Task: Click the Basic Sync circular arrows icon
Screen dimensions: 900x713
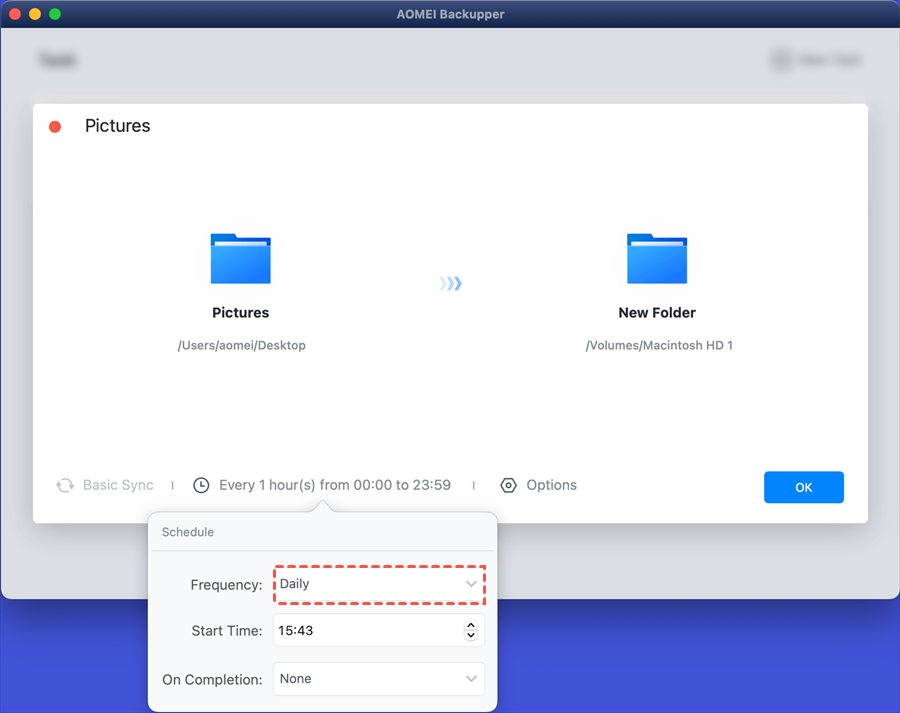Action: 65,486
